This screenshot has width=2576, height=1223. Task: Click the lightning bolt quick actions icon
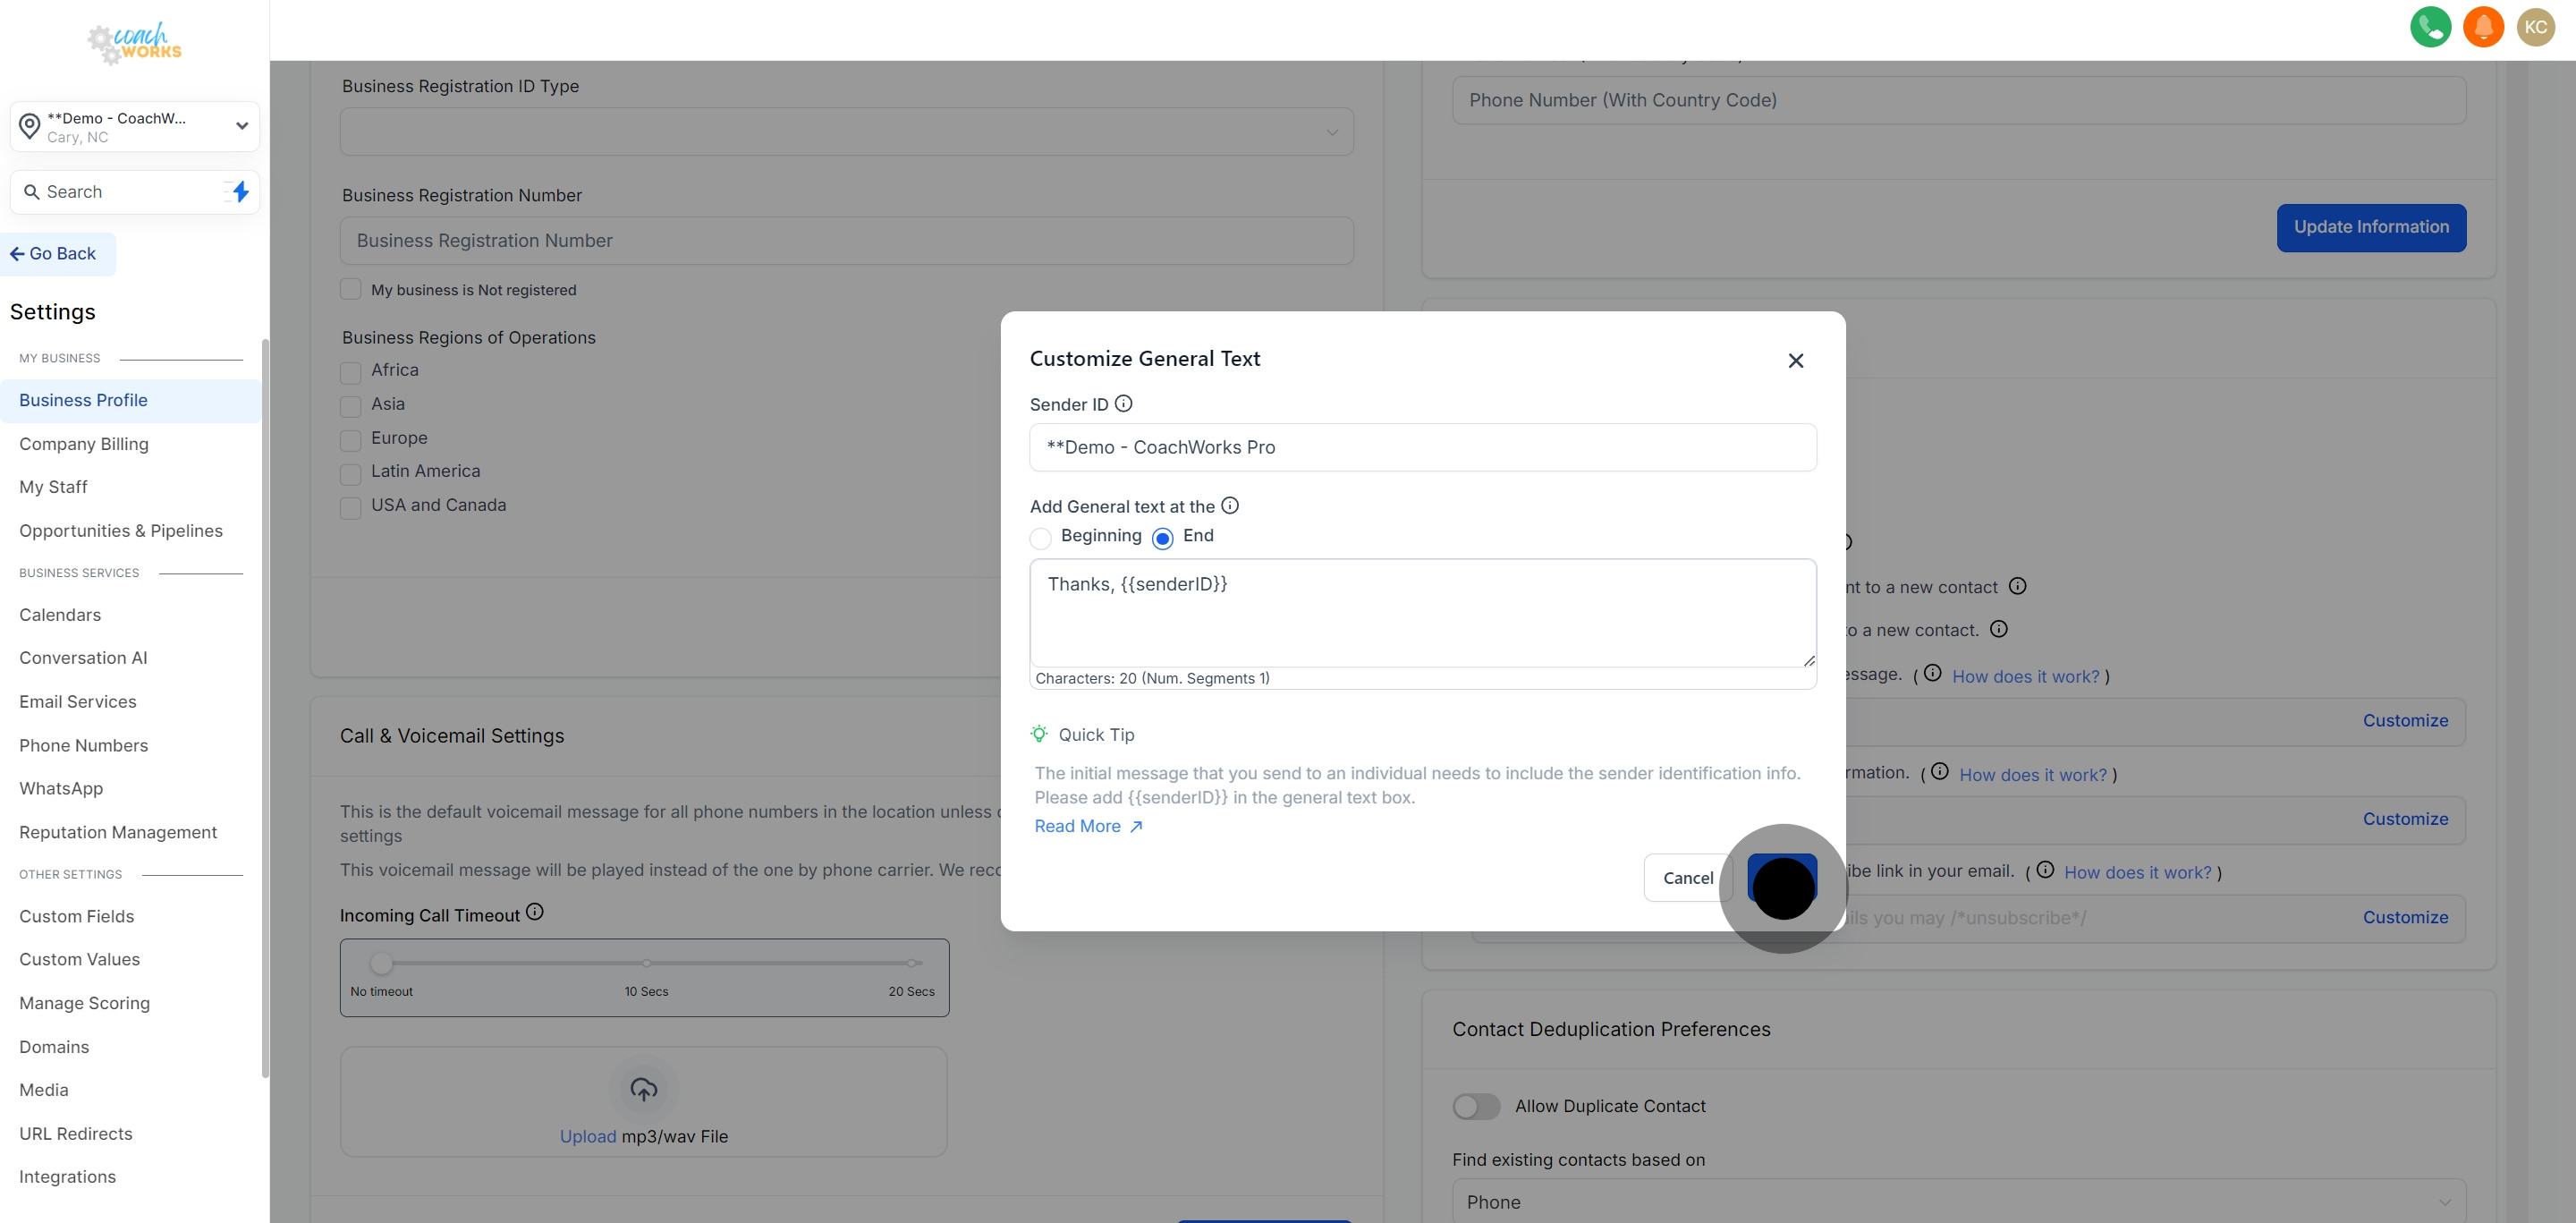click(240, 191)
